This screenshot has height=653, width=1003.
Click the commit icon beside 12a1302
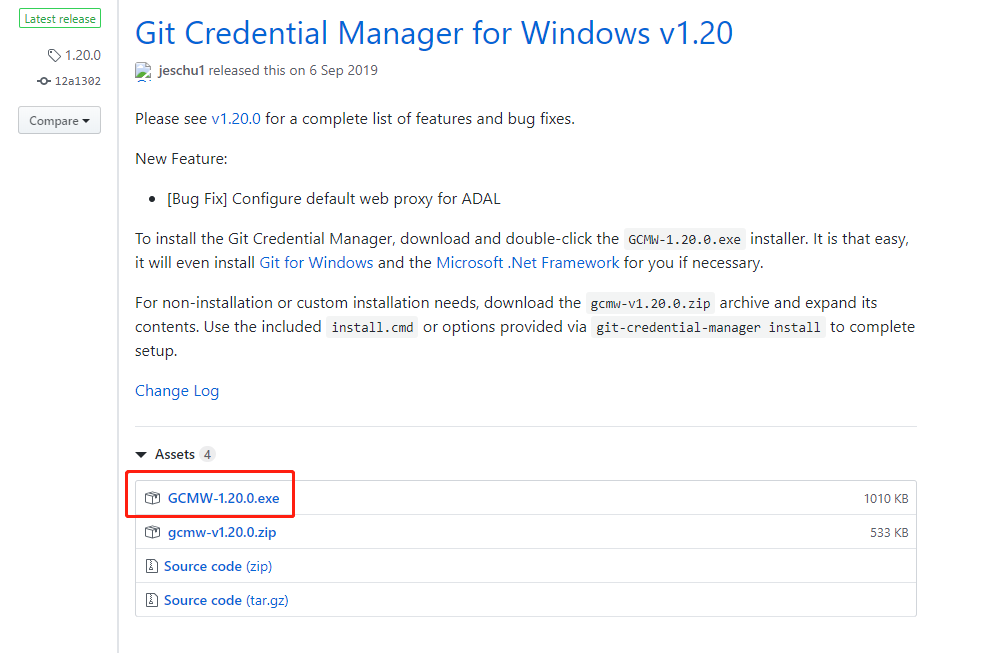[x=43, y=81]
